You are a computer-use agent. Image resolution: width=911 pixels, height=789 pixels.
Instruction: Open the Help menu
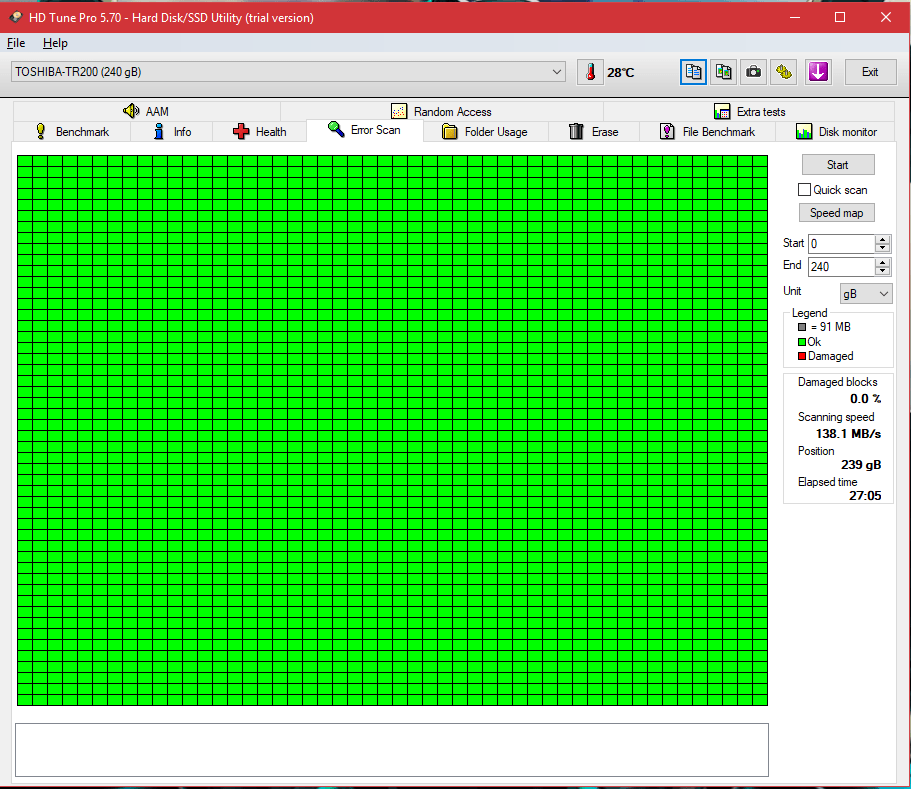pos(55,43)
